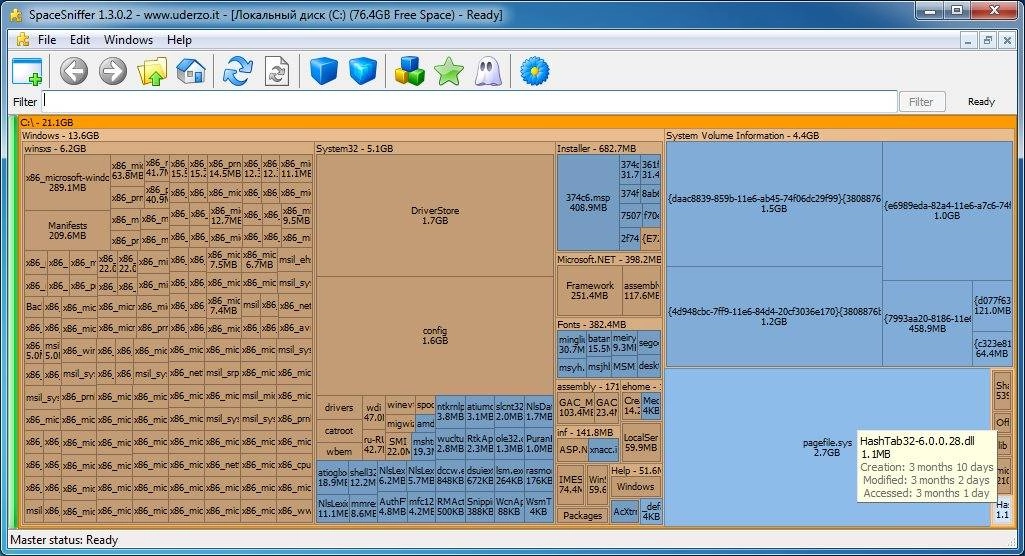The height and width of the screenshot is (556, 1025).
Task: Go forward with the right arrow icon
Action: pos(112,71)
